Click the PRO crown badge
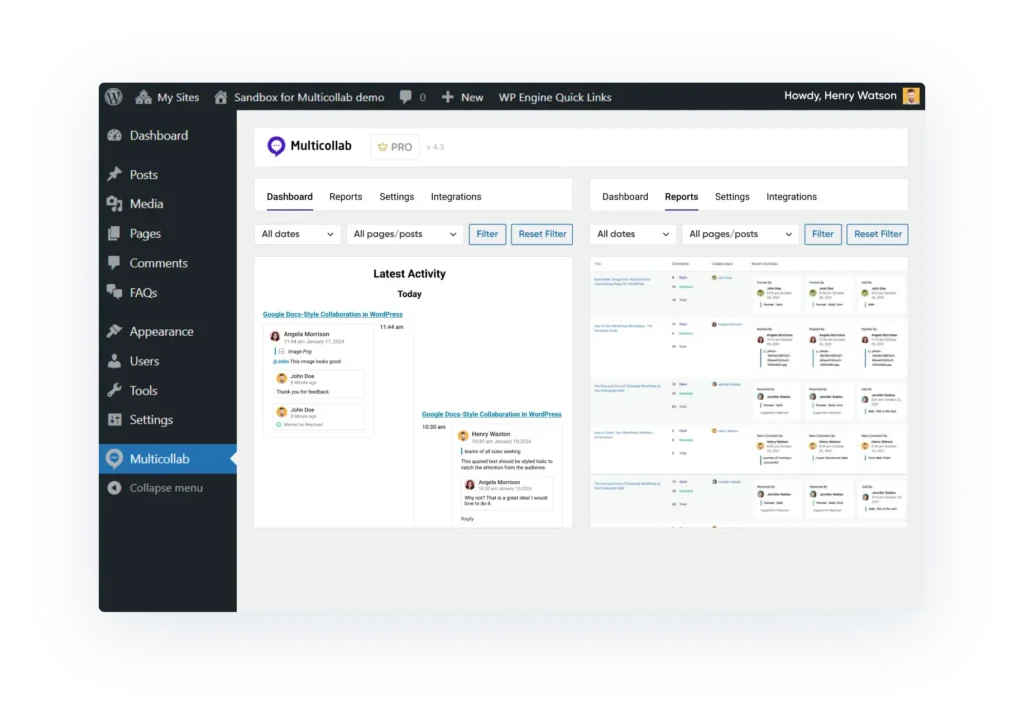This screenshot has width=1024, height=727. pos(395,147)
